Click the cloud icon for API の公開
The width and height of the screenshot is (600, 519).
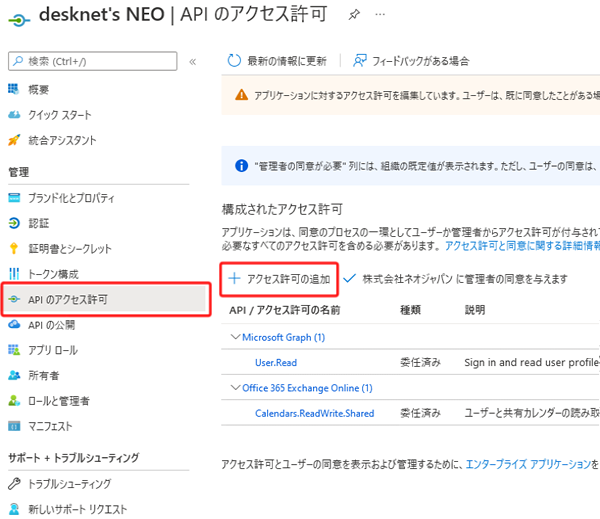(x=14, y=325)
